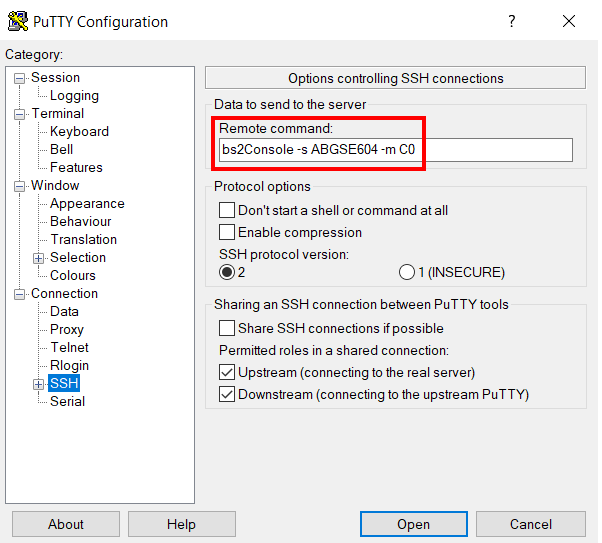Click into the Remote command text field
Image resolution: width=602 pixels, height=543 pixels.
(x=395, y=150)
